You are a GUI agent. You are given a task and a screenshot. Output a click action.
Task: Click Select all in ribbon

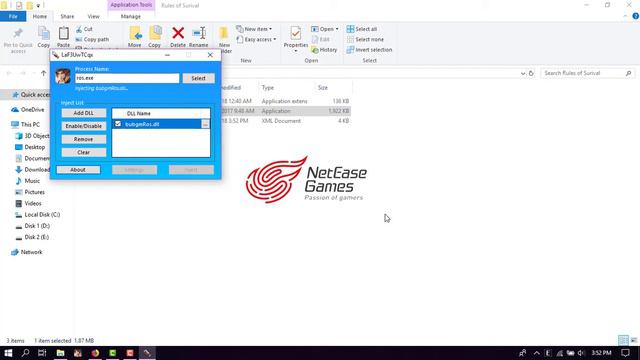[x=362, y=29]
